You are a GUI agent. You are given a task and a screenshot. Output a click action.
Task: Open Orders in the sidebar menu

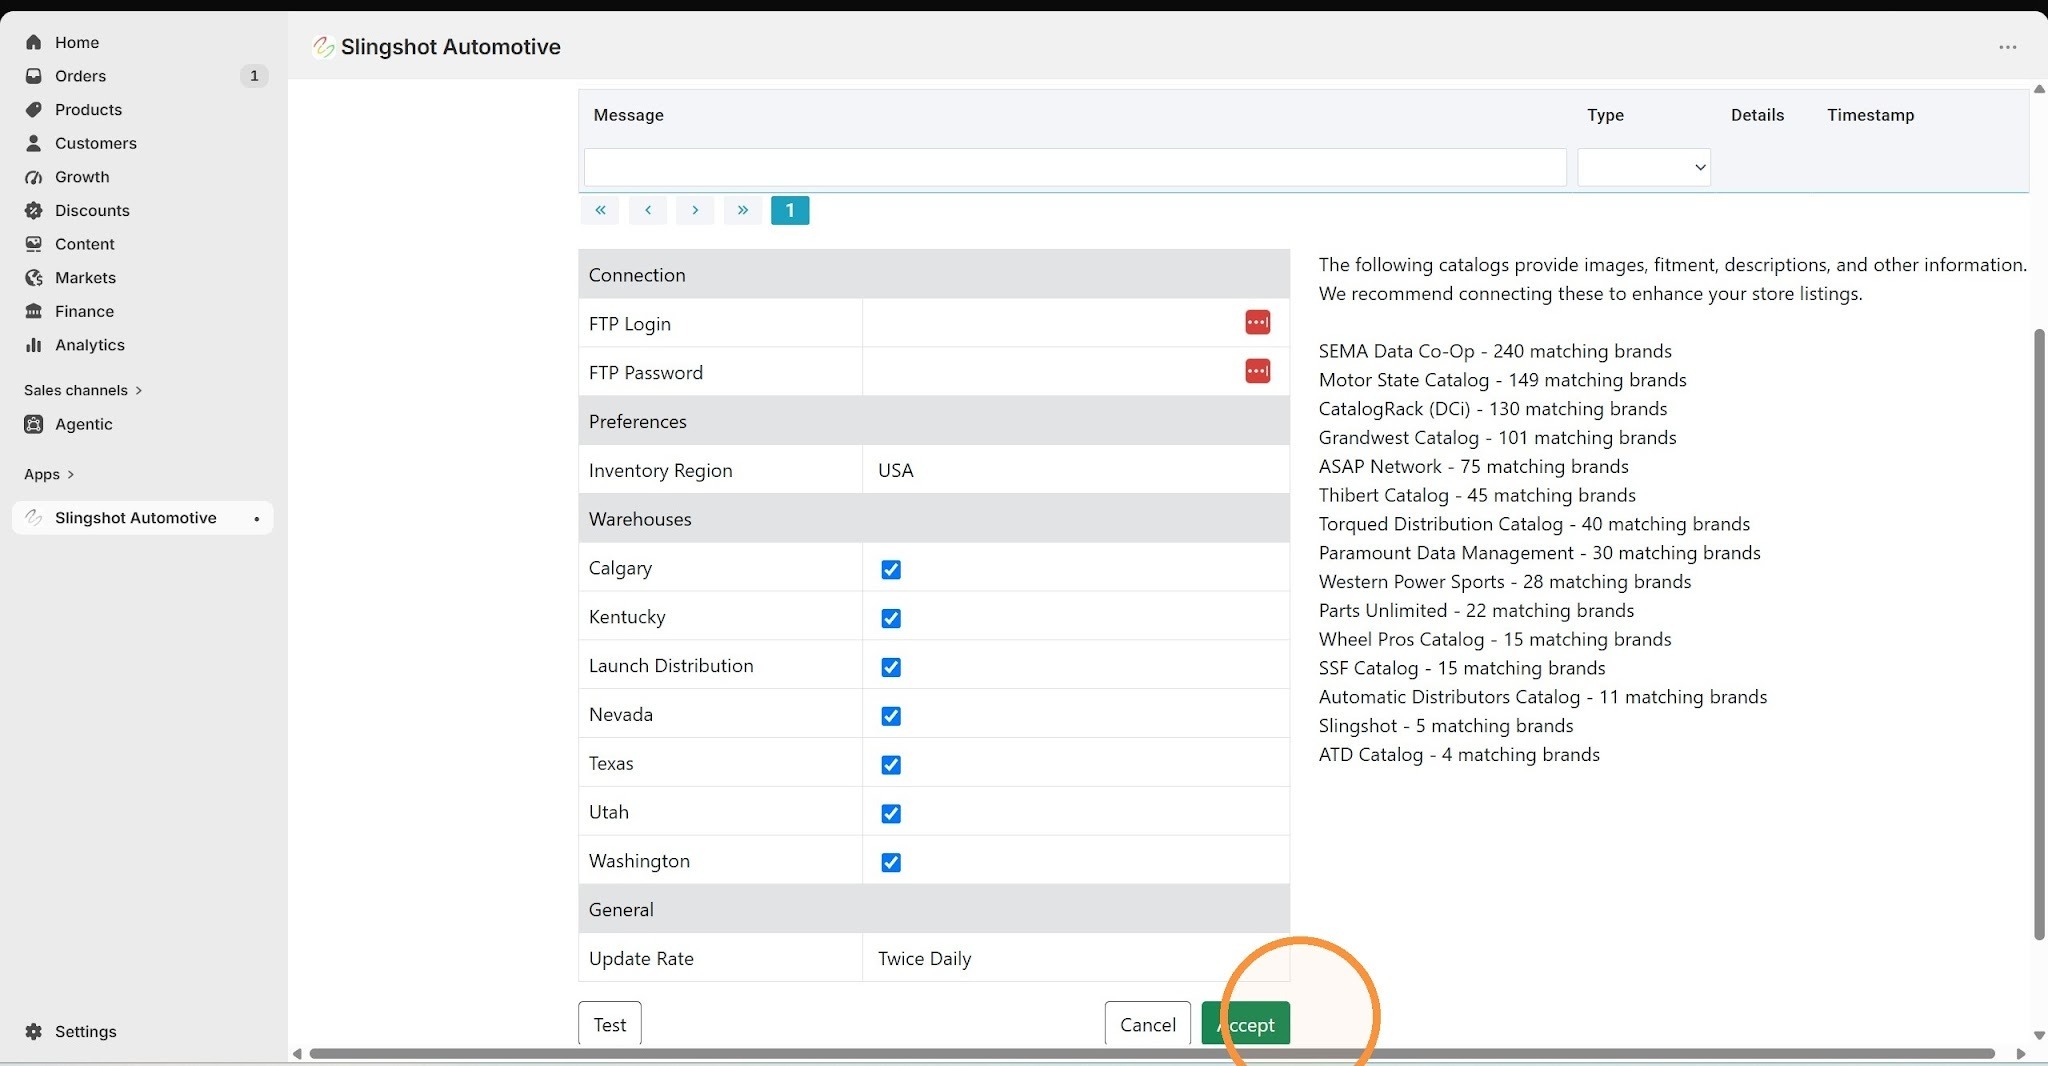80,76
